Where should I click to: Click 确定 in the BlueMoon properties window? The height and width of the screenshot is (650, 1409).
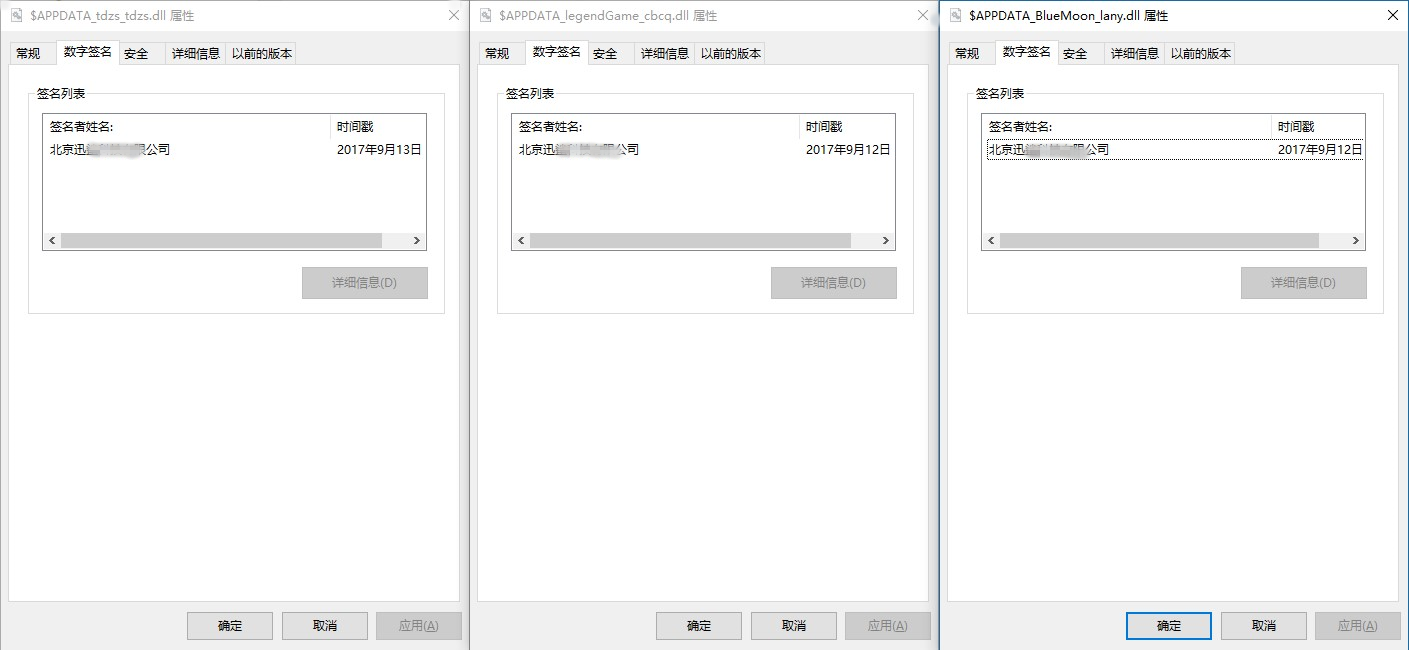[1168, 625]
